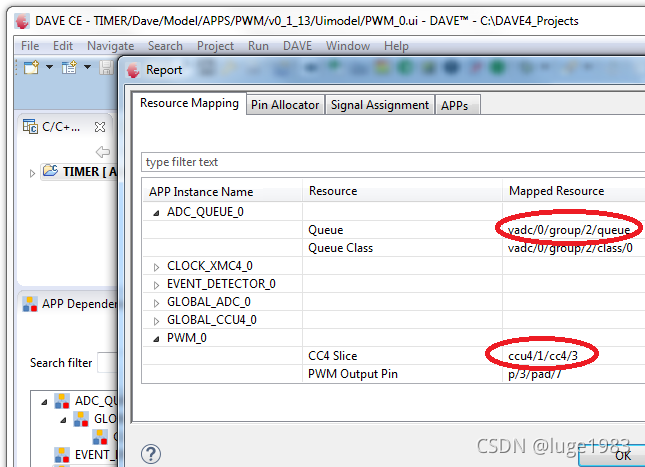Click the C/C++ Projects view icon
Viewport: 645px width, 467px height.
pos(30,127)
